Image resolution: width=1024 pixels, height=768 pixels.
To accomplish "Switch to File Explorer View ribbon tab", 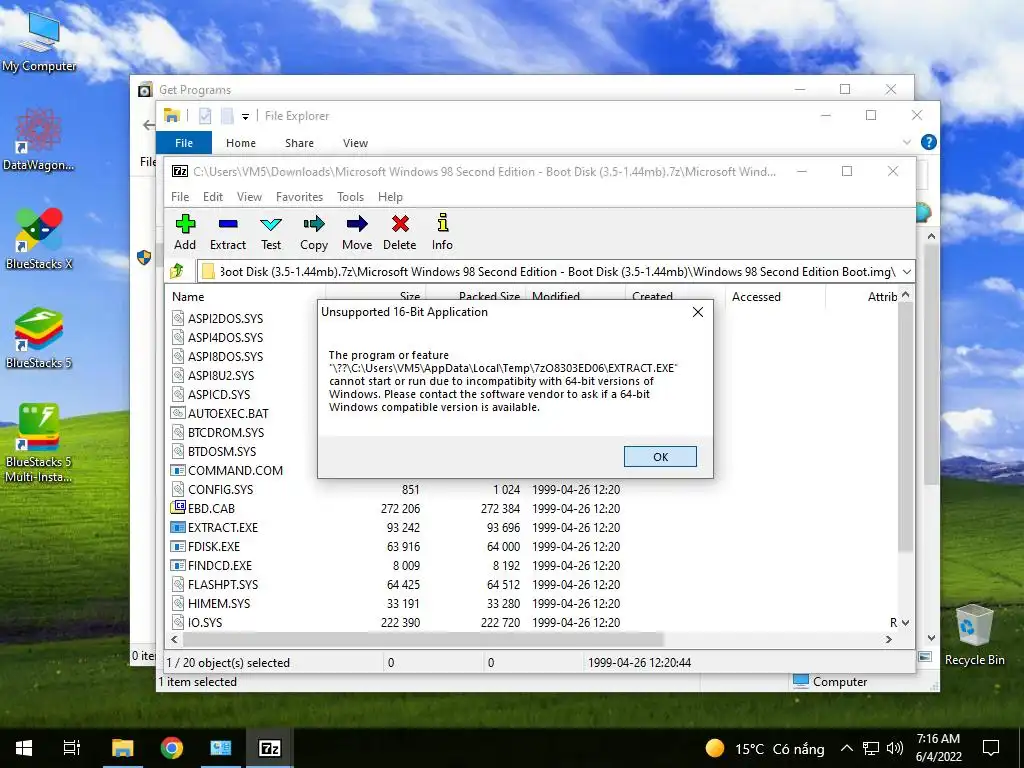I will [x=355, y=143].
